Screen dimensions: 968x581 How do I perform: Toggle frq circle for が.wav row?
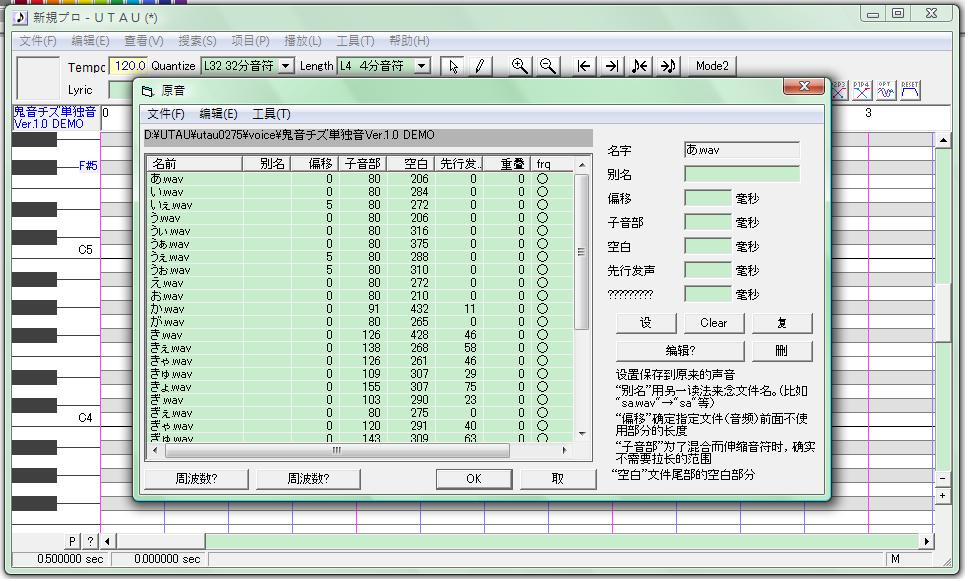(542, 322)
